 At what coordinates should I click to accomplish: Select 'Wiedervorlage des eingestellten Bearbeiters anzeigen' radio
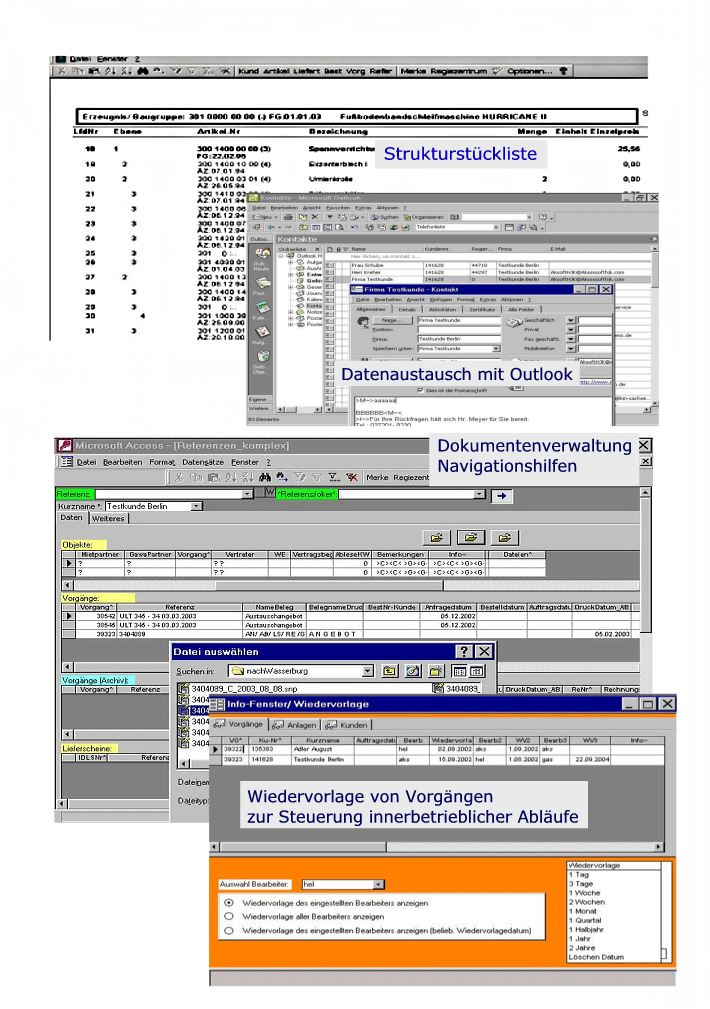(x=229, y=902)
